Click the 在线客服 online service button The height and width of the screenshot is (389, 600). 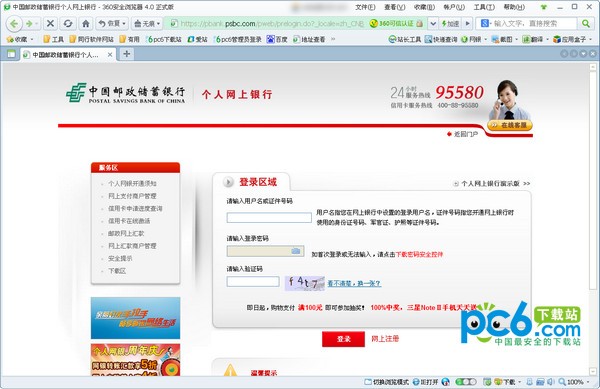510,125
